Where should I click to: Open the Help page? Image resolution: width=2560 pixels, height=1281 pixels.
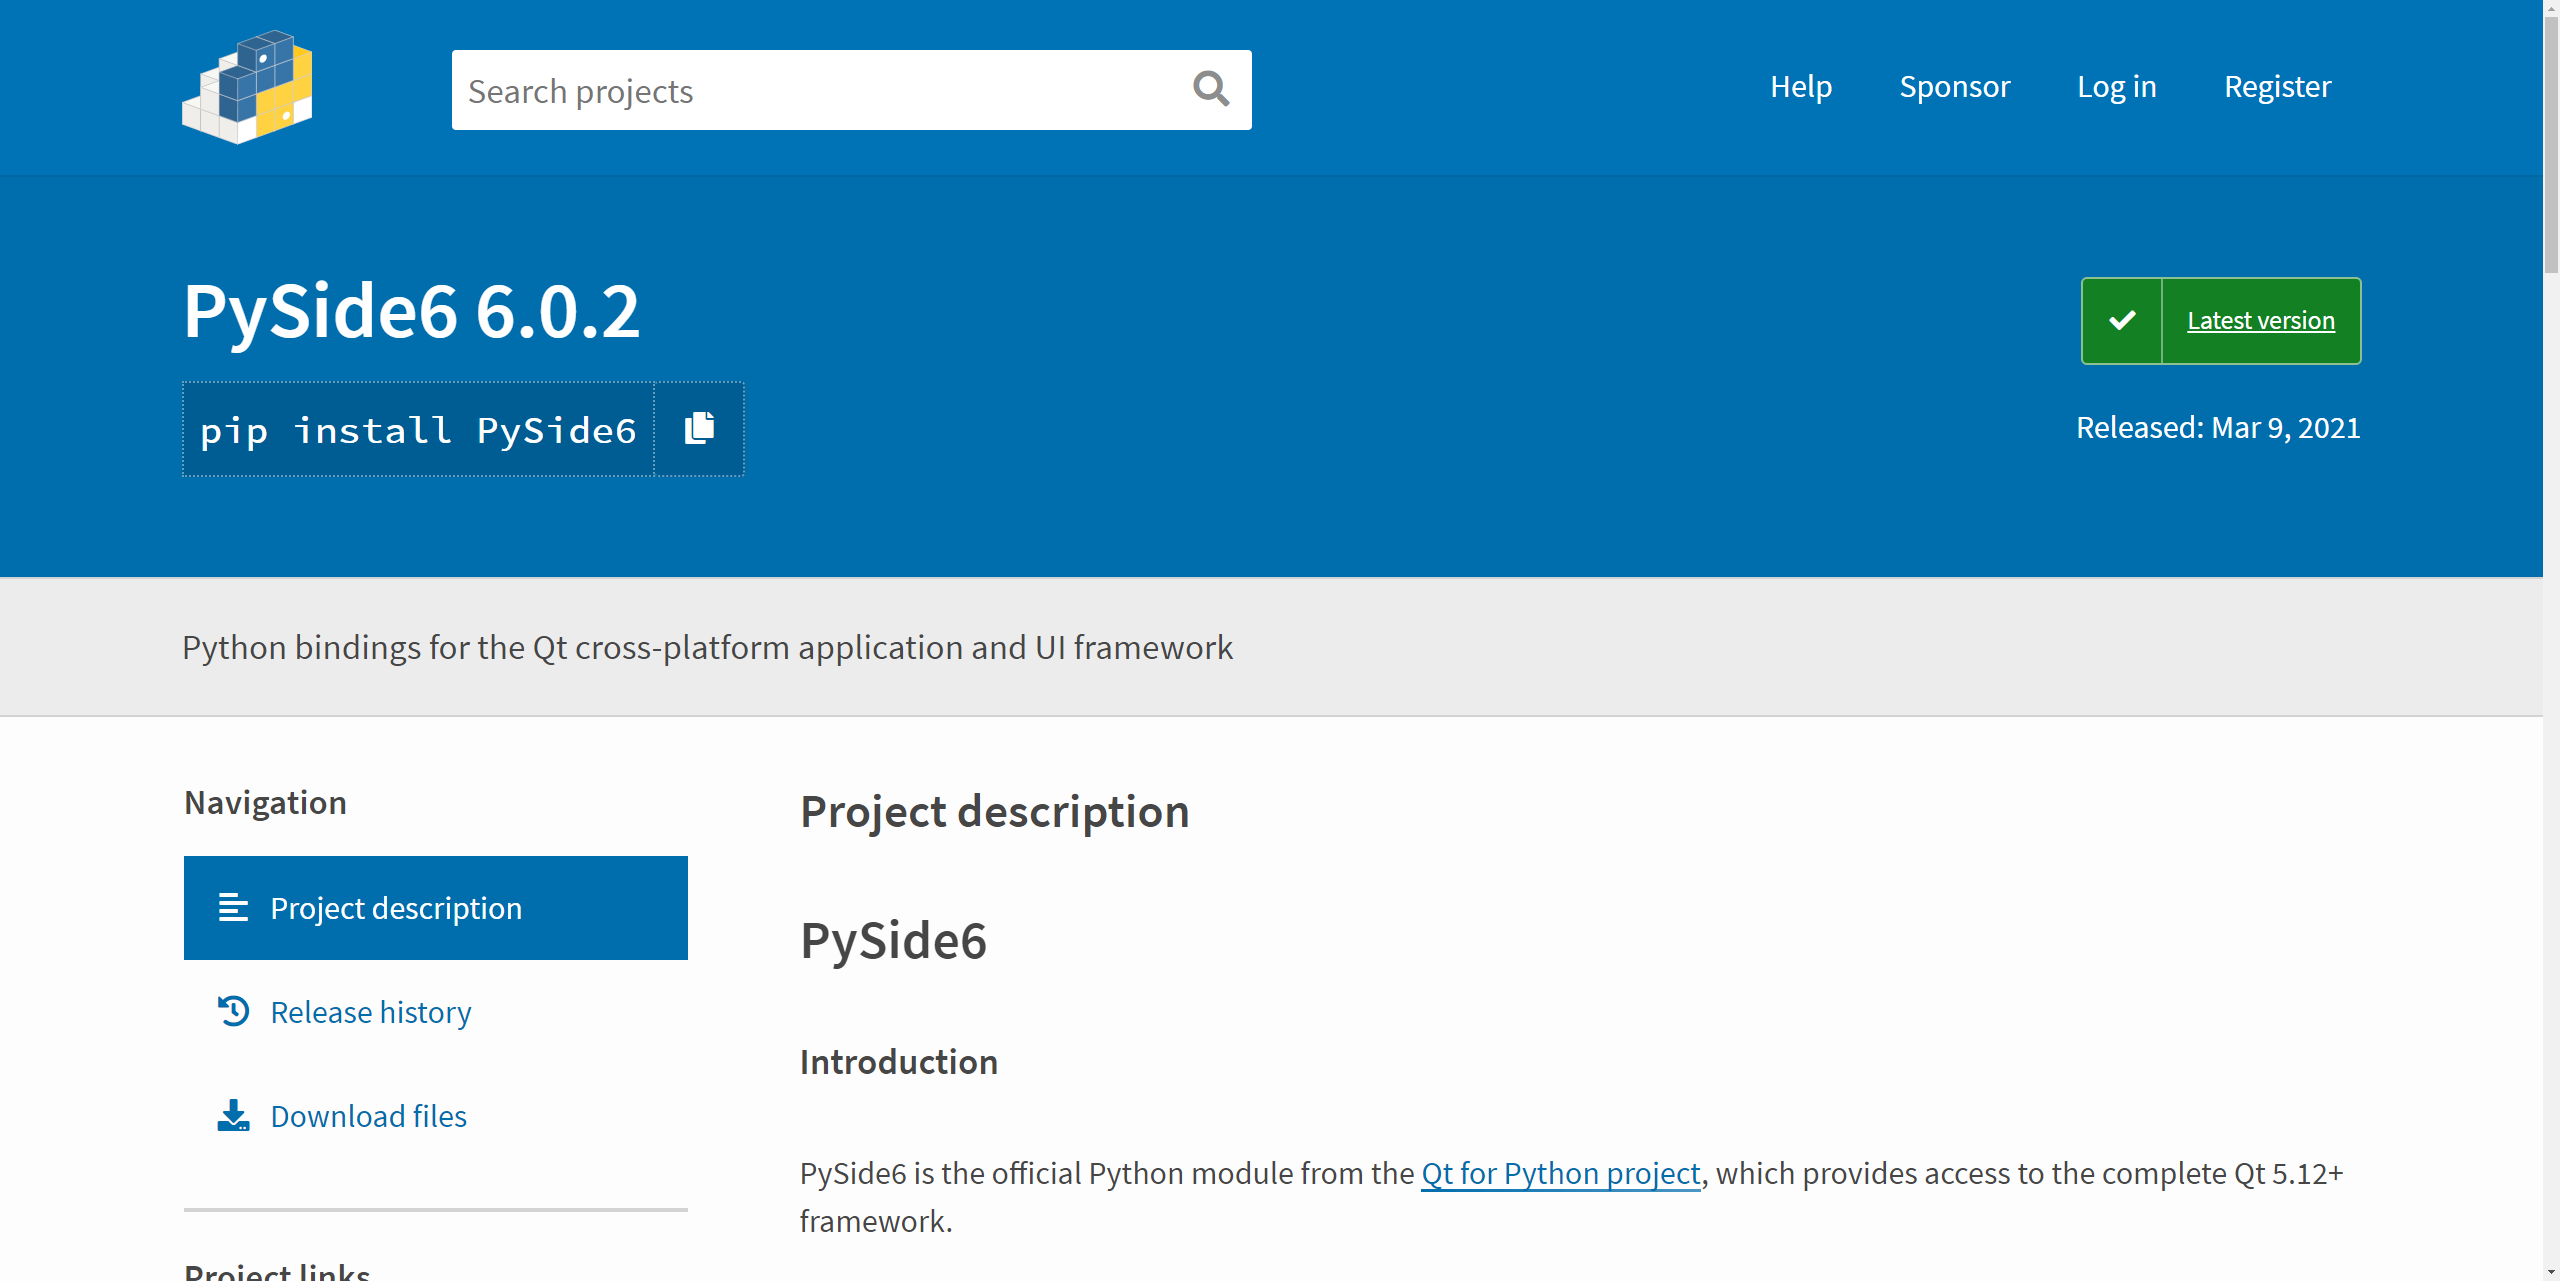tap(1800, 87)
